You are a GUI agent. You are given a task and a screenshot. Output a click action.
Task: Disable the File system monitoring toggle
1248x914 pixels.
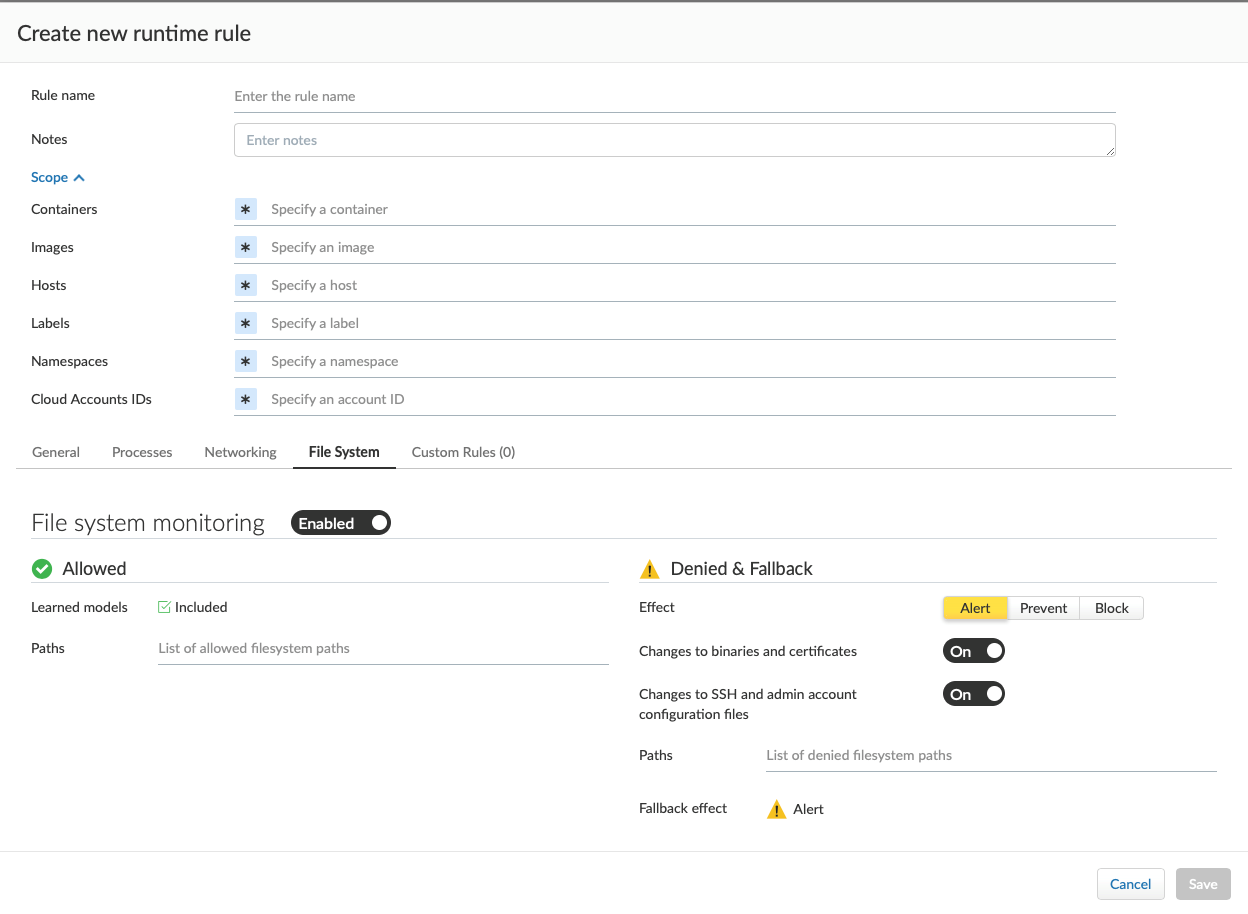[x=341, y=523]
